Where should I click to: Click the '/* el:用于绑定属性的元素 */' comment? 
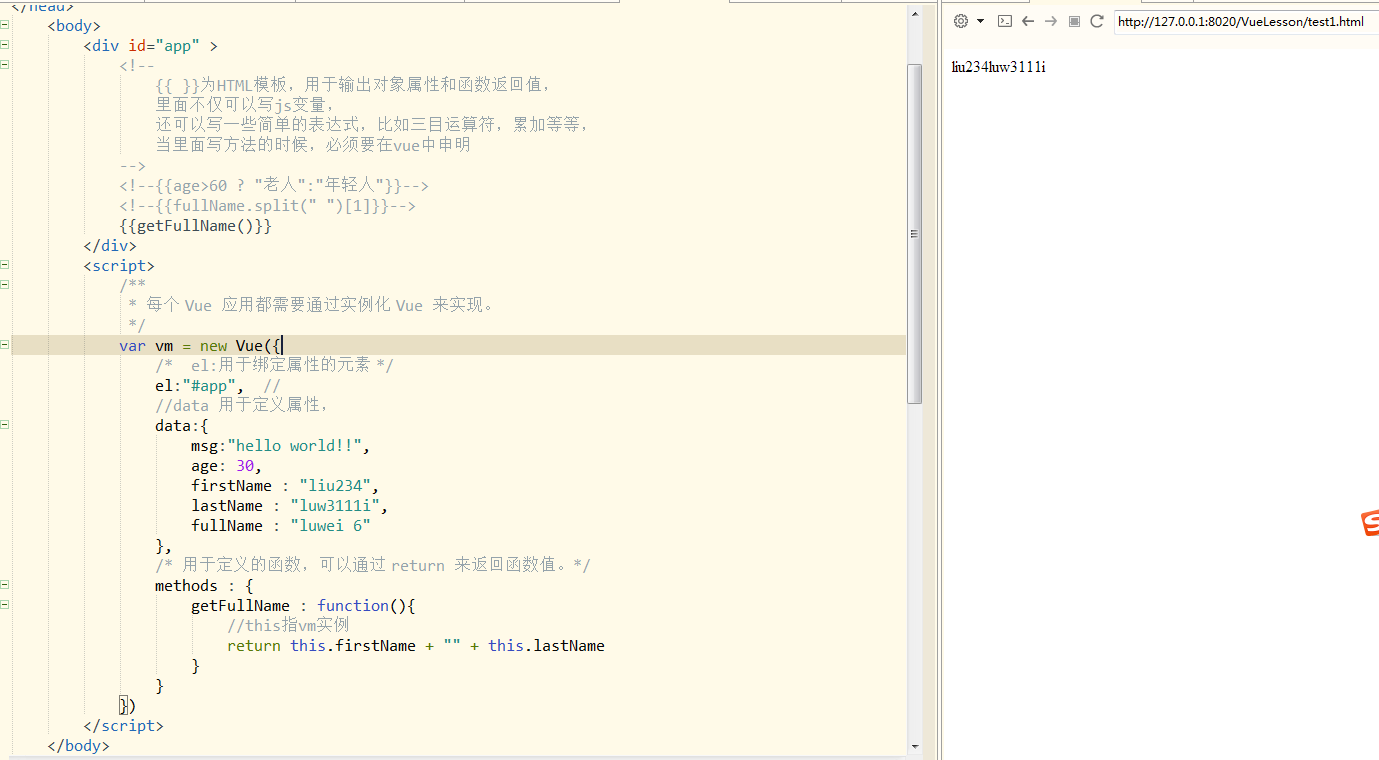tap(274, 366)
